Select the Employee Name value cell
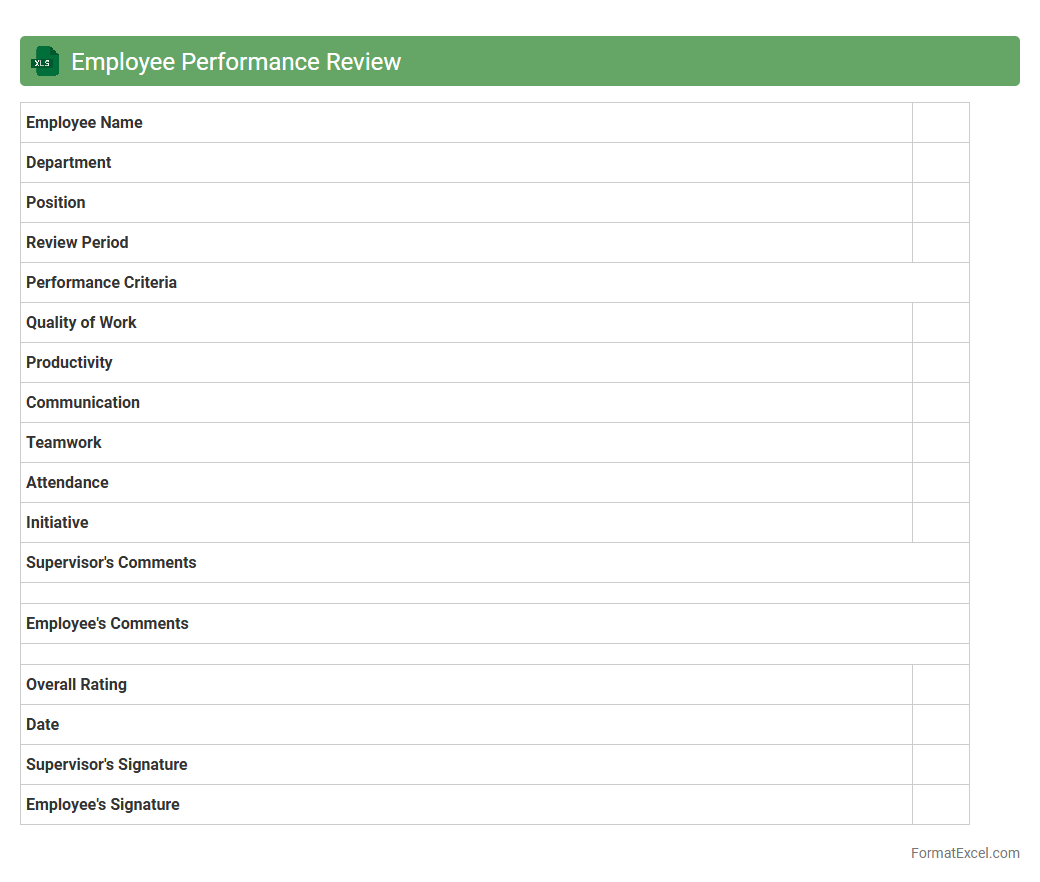This screenshot has height=882, width=1040. click(940, 123)
